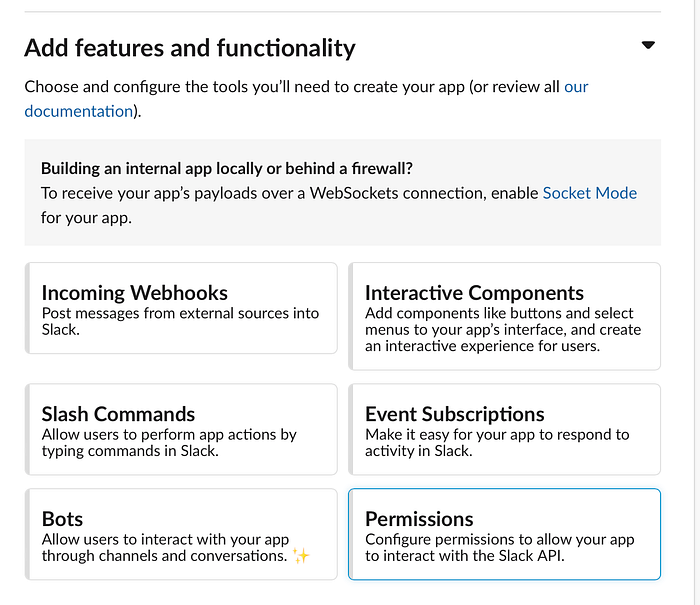Select the Slash Commands feature card
Image resolution: width=700 pixels, height=605 pixels.
click(181, 429)
